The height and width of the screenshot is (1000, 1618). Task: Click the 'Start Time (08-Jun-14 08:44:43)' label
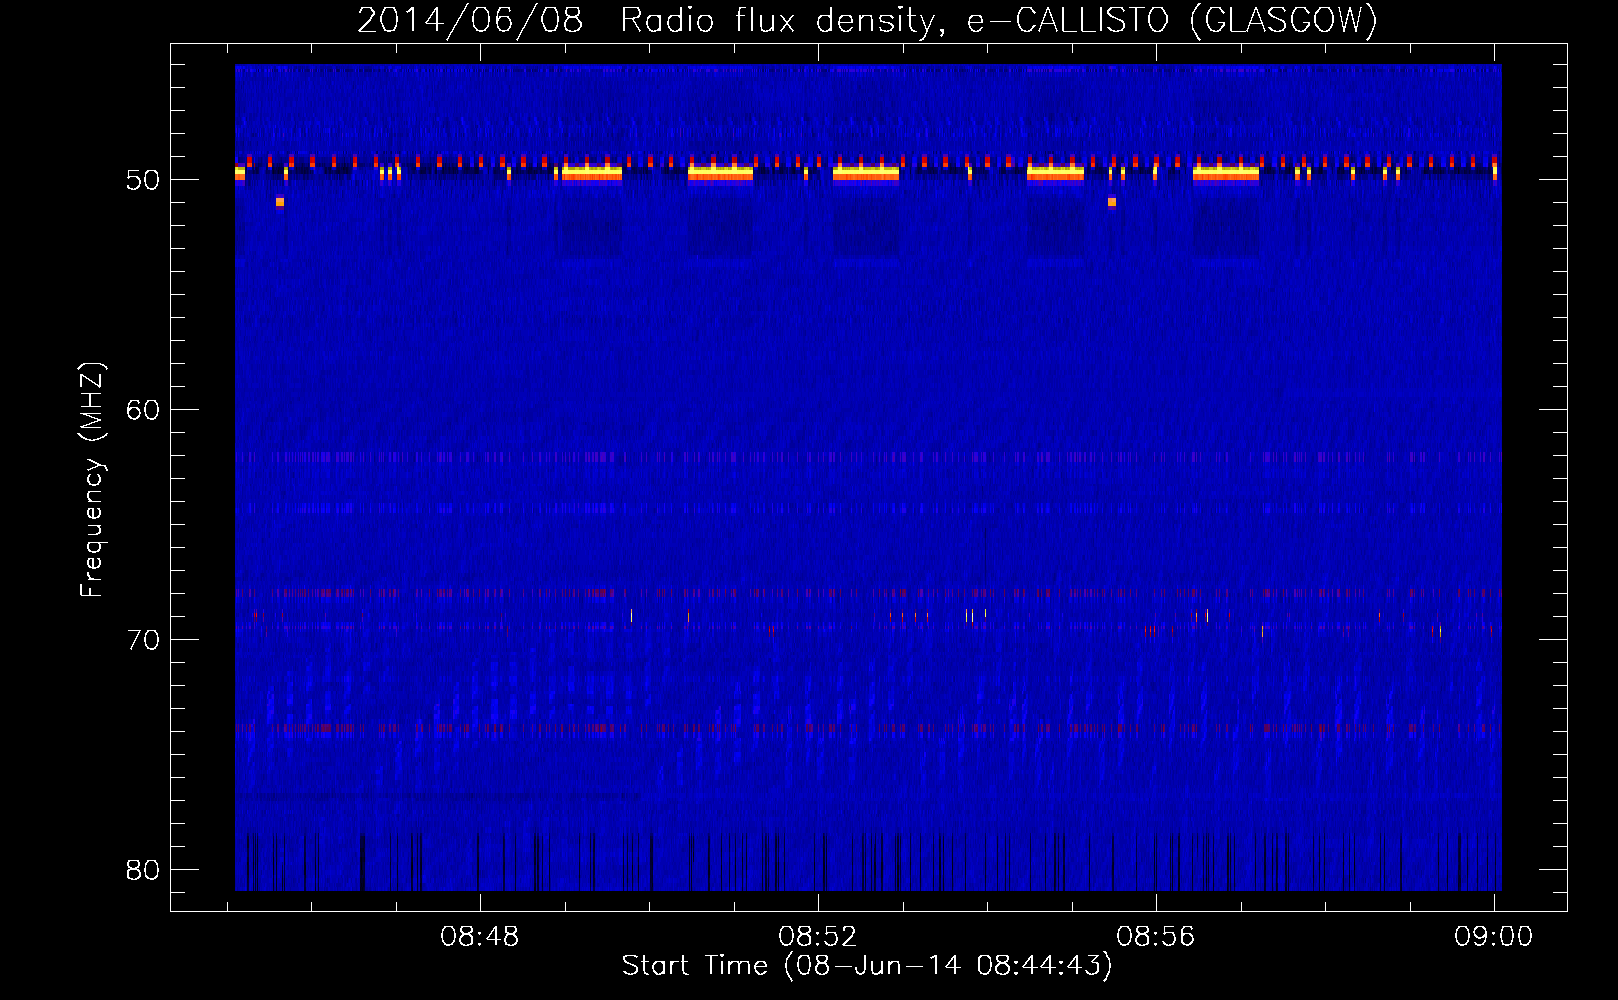pos(867,966)
